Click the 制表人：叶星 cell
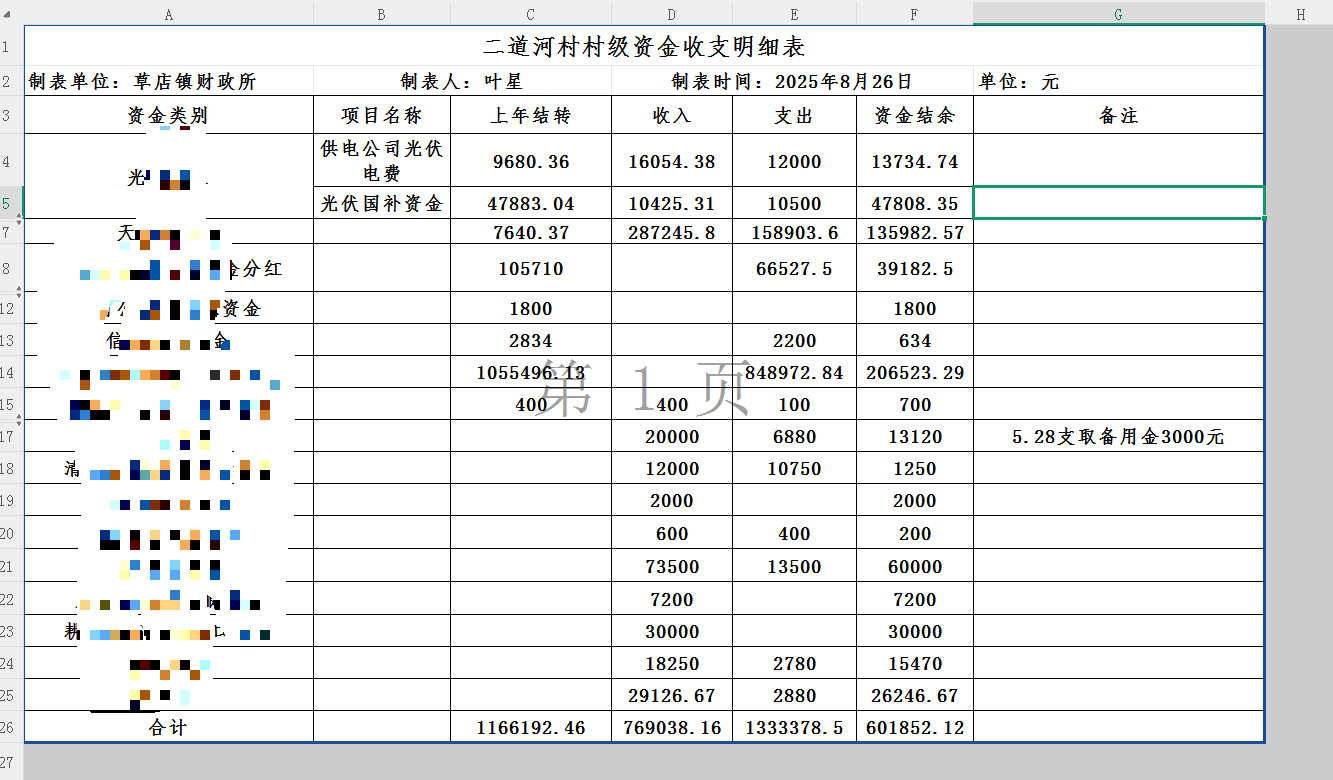Viewport: 1333px width, 780px height. point(462,82)
